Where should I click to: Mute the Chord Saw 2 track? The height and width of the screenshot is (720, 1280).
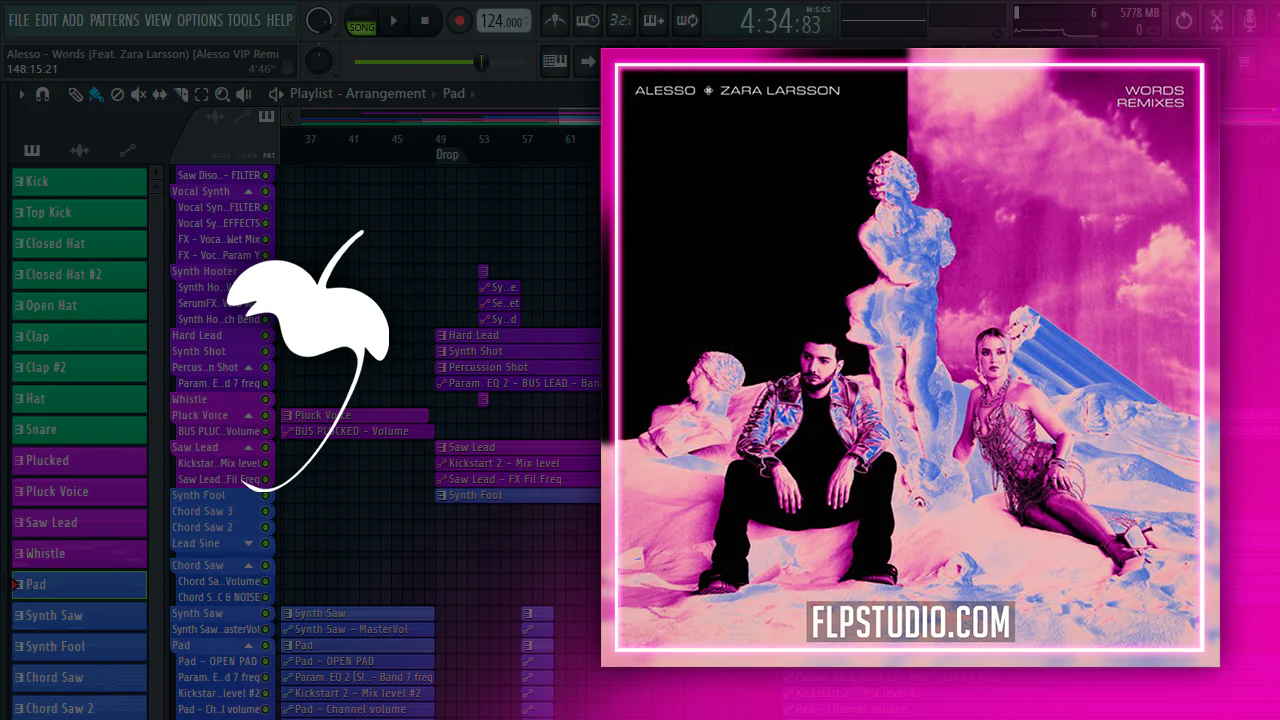pos(265,528)
